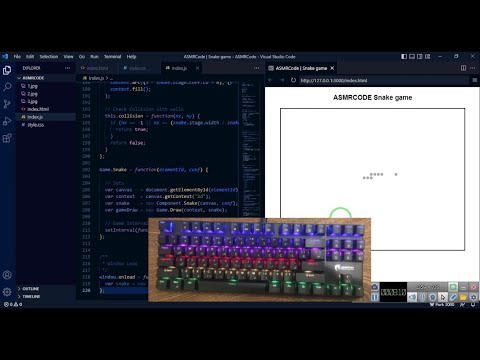Open the Edit menu
The height and width of the screenshot is (360, 480).
coord(30,56)
